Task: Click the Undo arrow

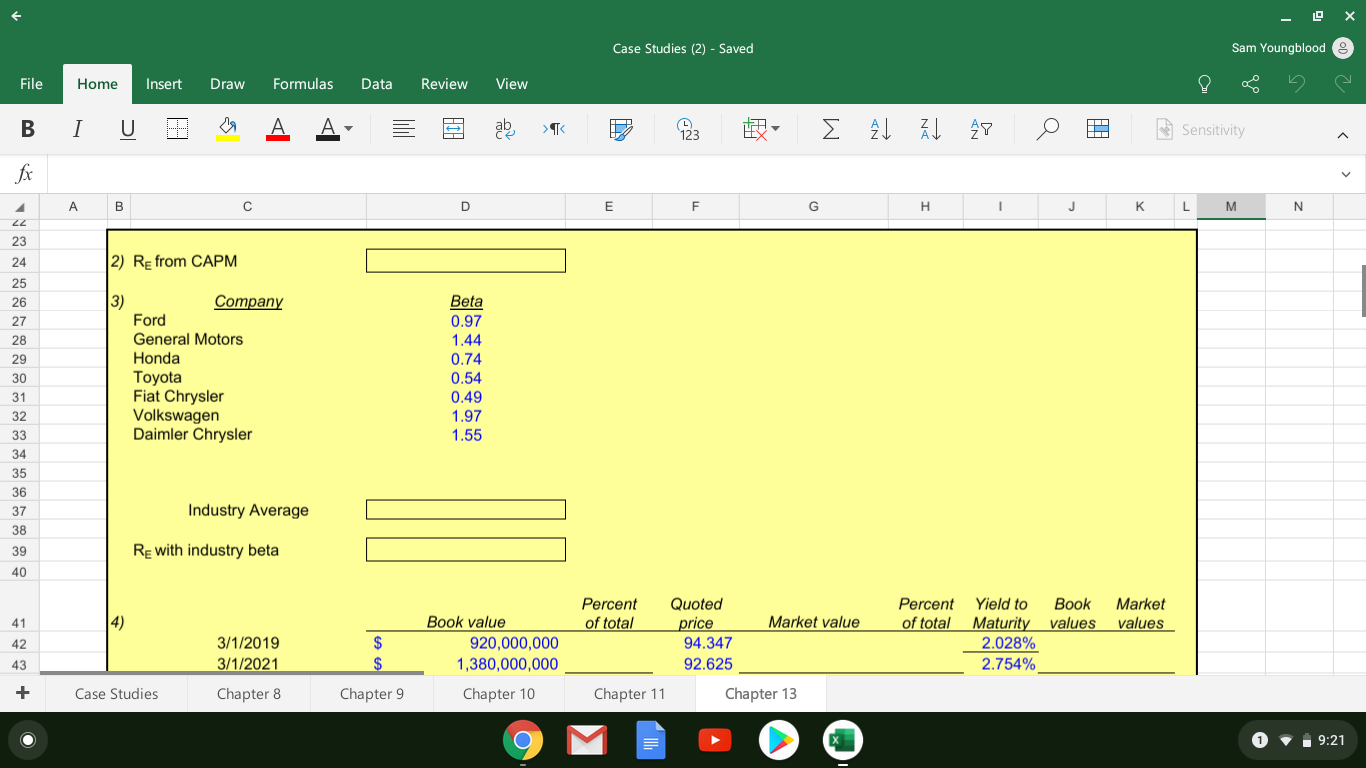Action: [1296, 85]
